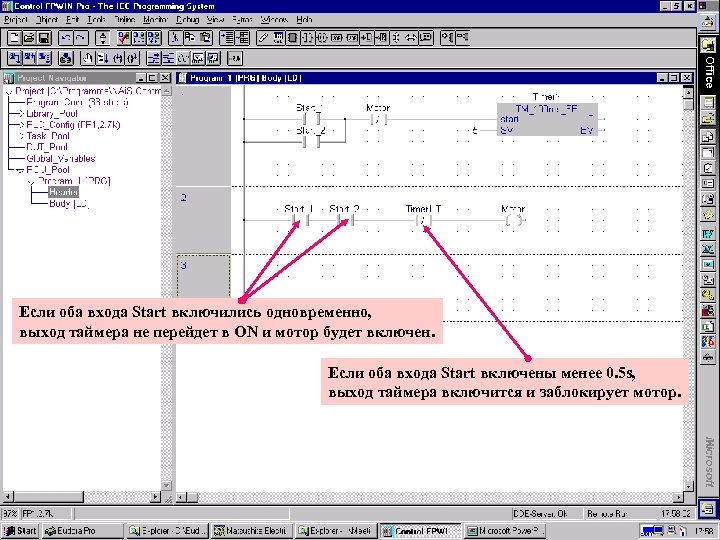Image resolution: width=720 pixels, height=540 pixels.
Task: Open the Tools menu
Action: pos(96,20)
